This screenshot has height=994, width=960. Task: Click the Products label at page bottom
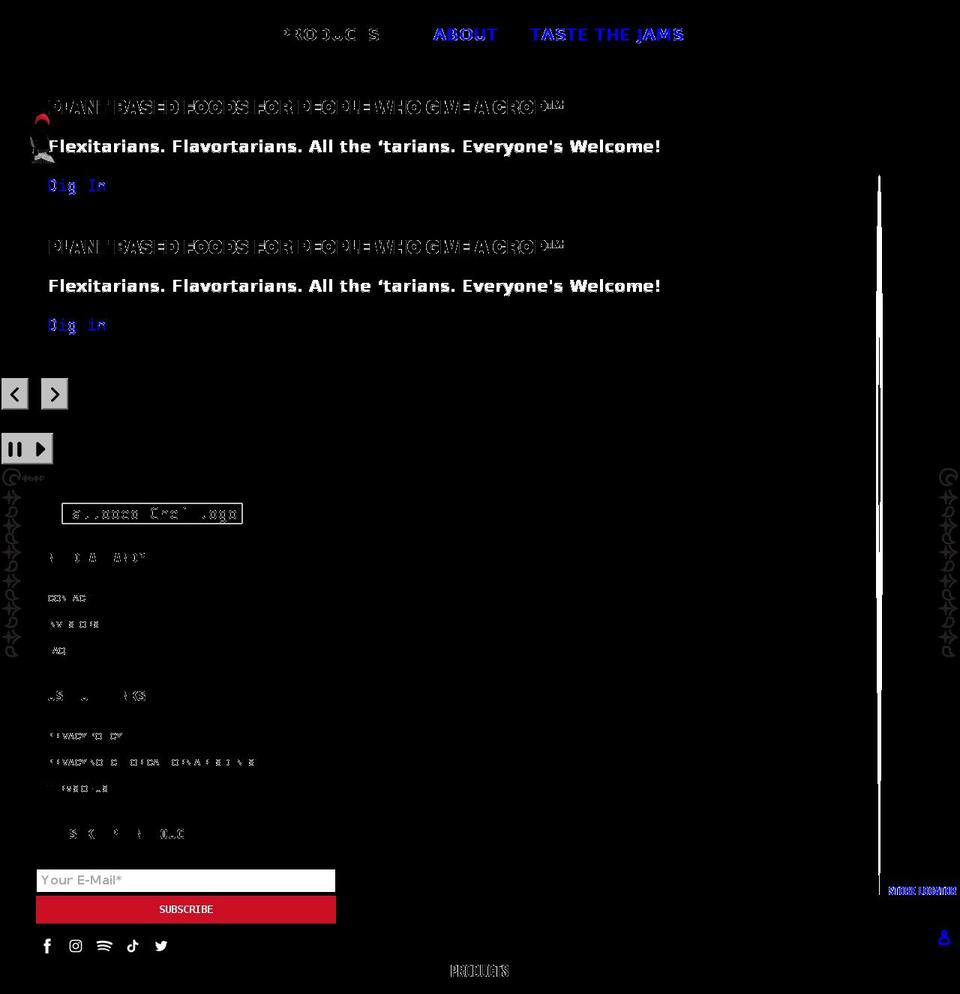(x=479, y=971)
